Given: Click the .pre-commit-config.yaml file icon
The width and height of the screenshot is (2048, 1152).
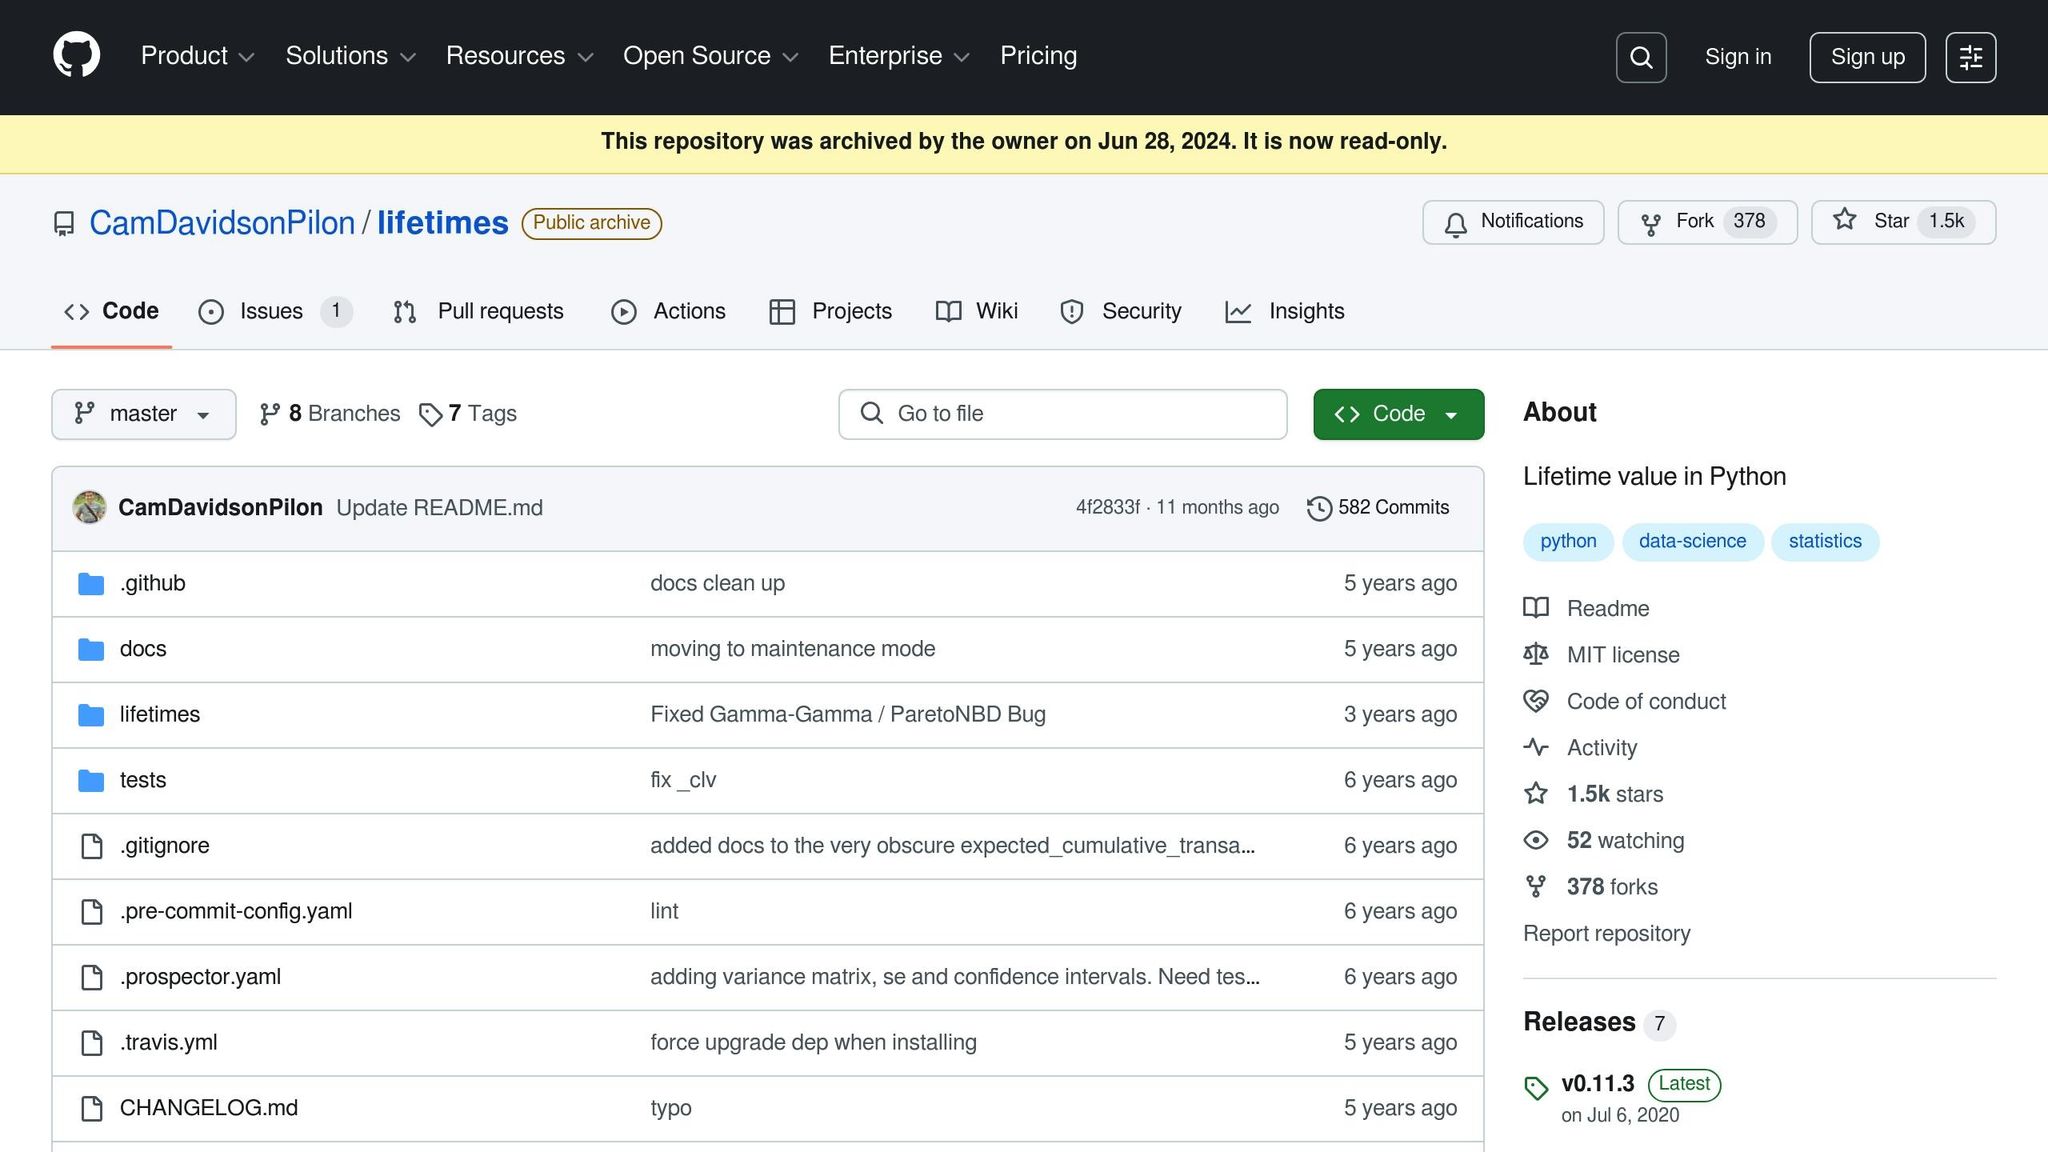Looking at the screenshot, I should tap(92, 912).
